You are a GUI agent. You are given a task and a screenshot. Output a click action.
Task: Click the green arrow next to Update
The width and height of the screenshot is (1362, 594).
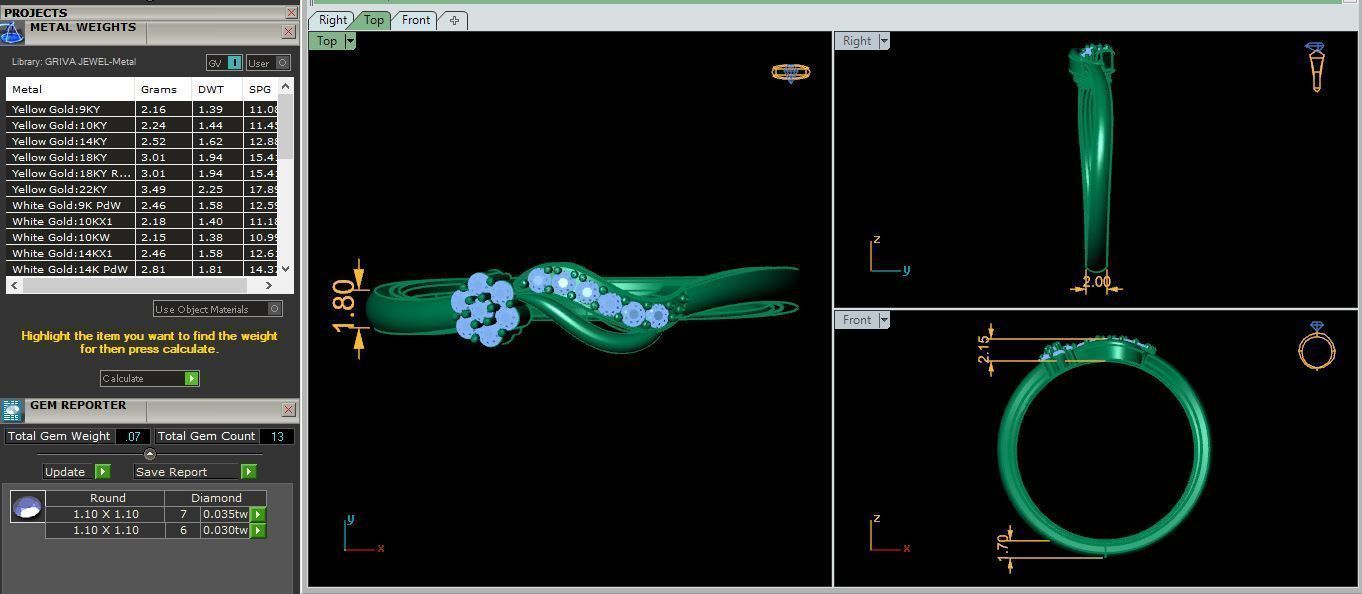[102, 471]
